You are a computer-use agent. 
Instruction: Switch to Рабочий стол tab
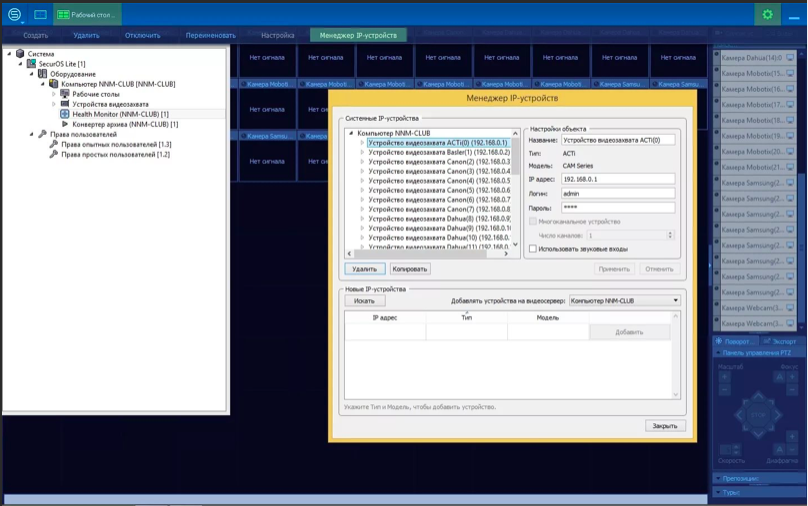tap(87, 15)
